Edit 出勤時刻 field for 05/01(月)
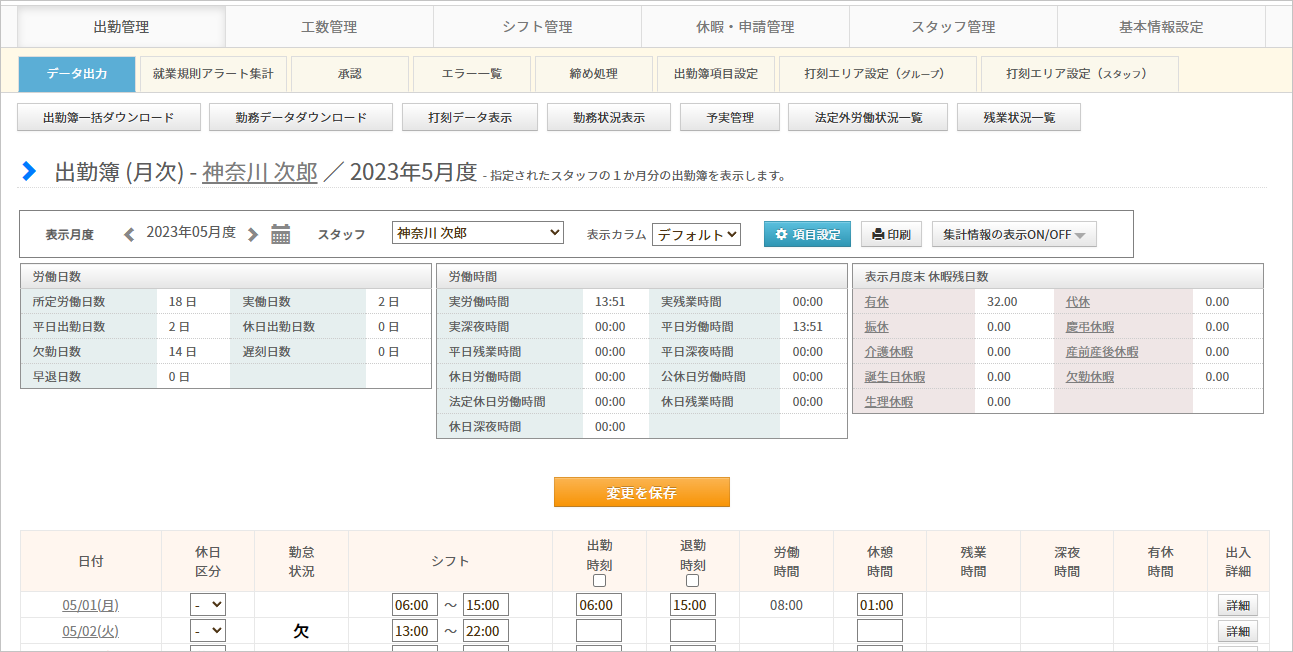This screenshot has height=652, width=1293. [x=599, y=605]
